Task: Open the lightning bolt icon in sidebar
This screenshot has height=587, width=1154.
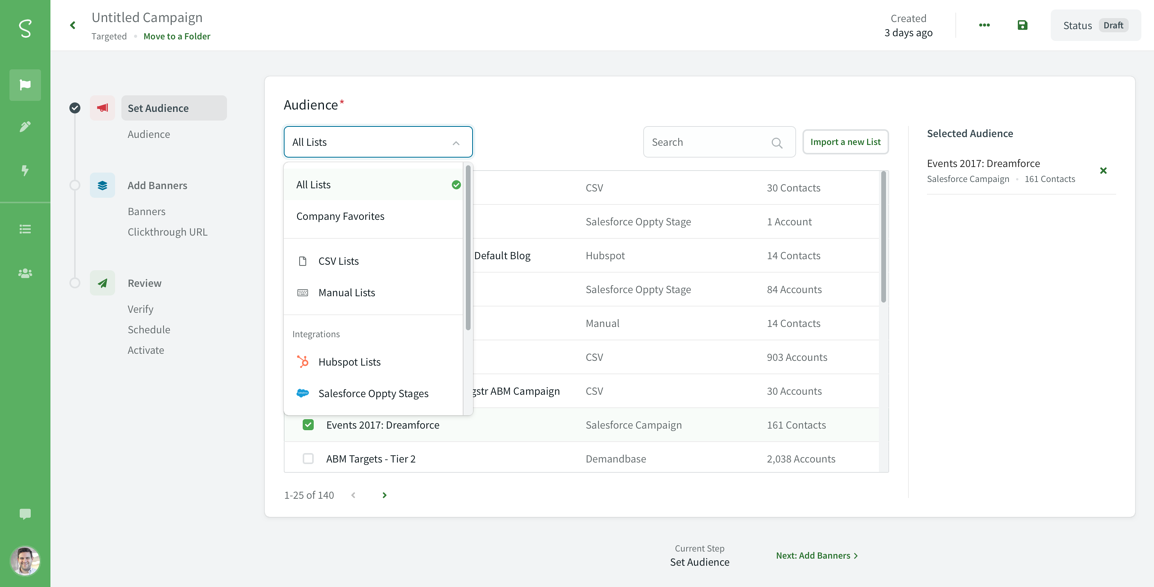Action: click(25, 171)
